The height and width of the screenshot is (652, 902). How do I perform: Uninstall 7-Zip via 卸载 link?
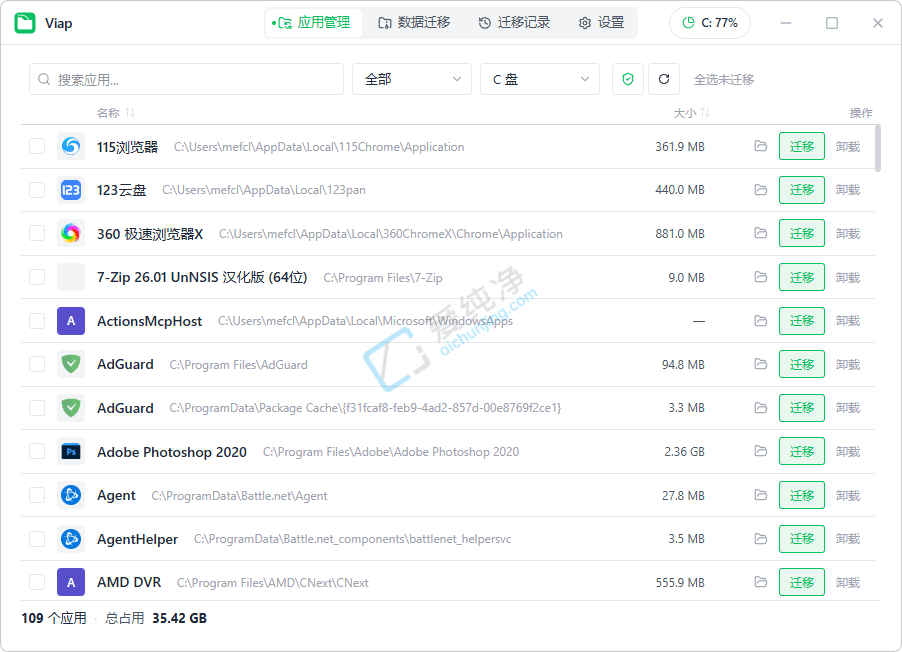[848, 277]
